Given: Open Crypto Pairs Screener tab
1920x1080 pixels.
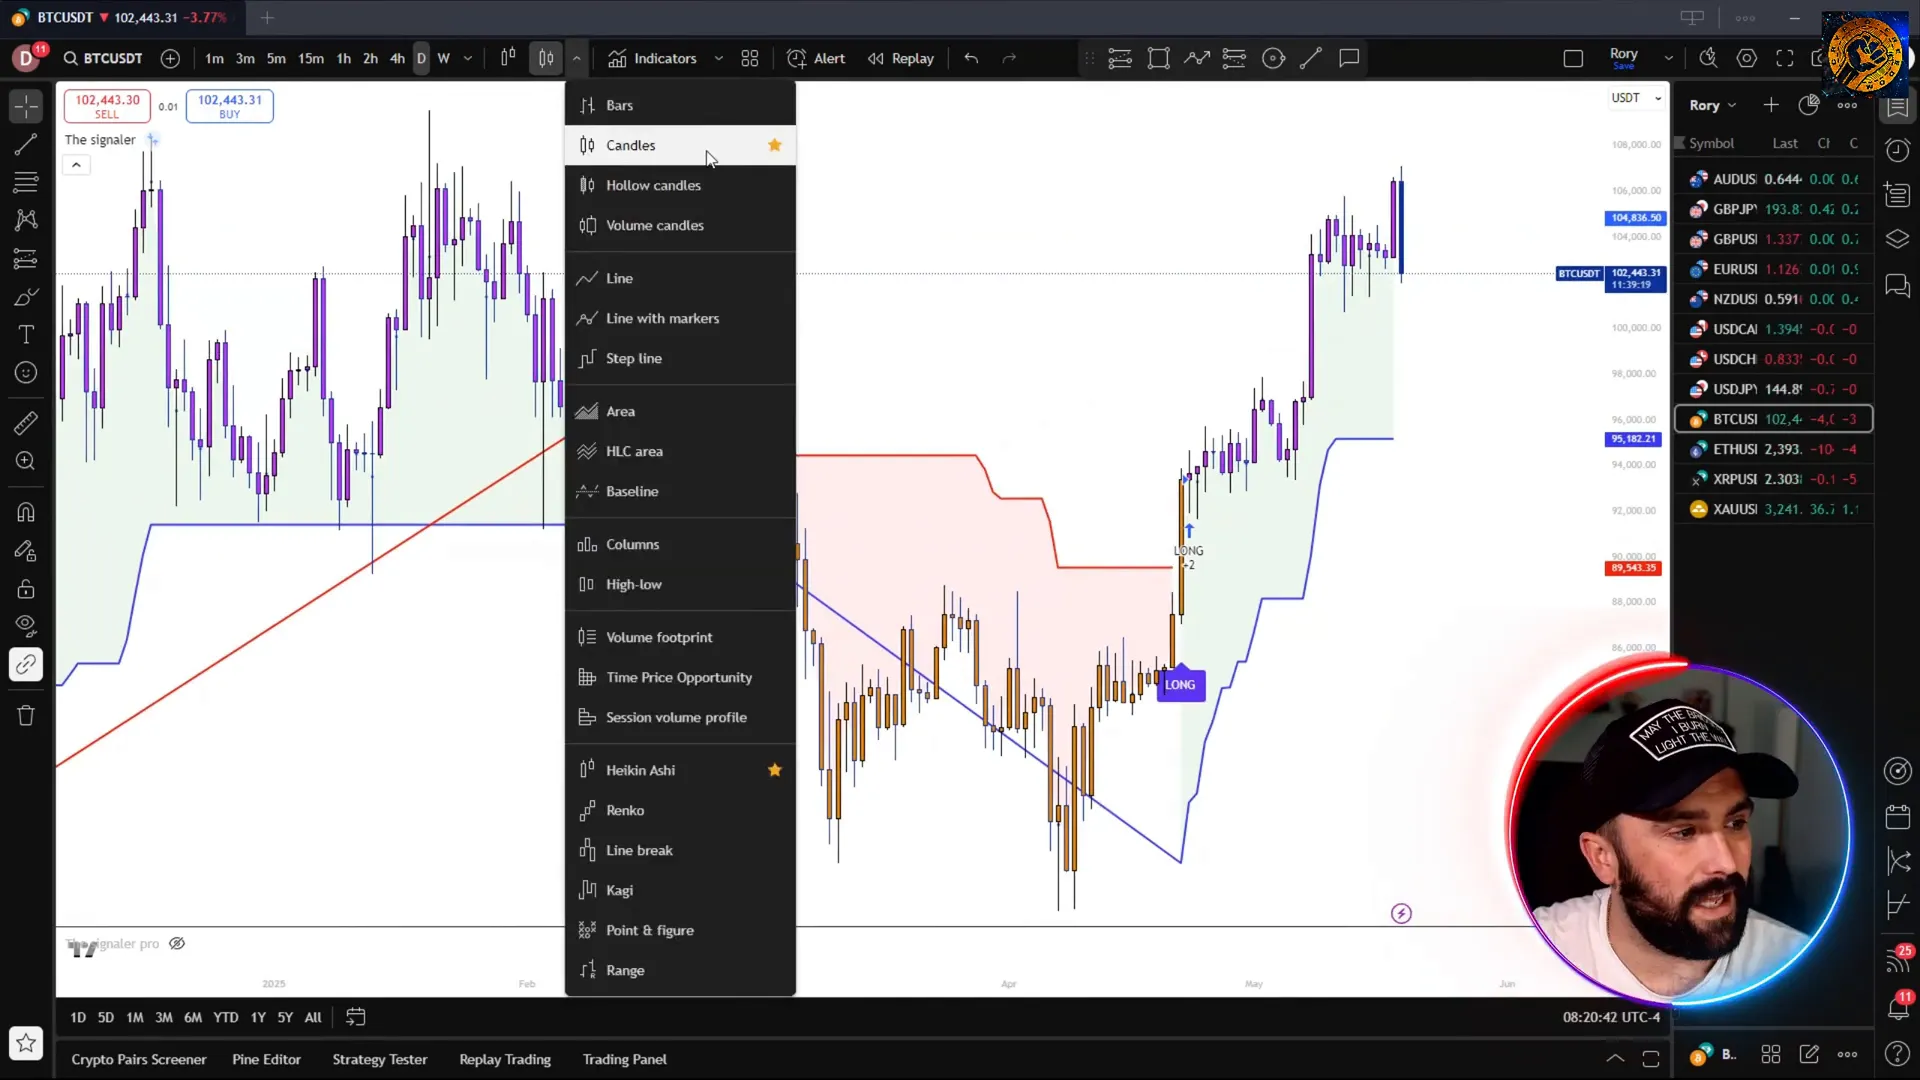Looking at the screenshot, I should pos(139,1059).
